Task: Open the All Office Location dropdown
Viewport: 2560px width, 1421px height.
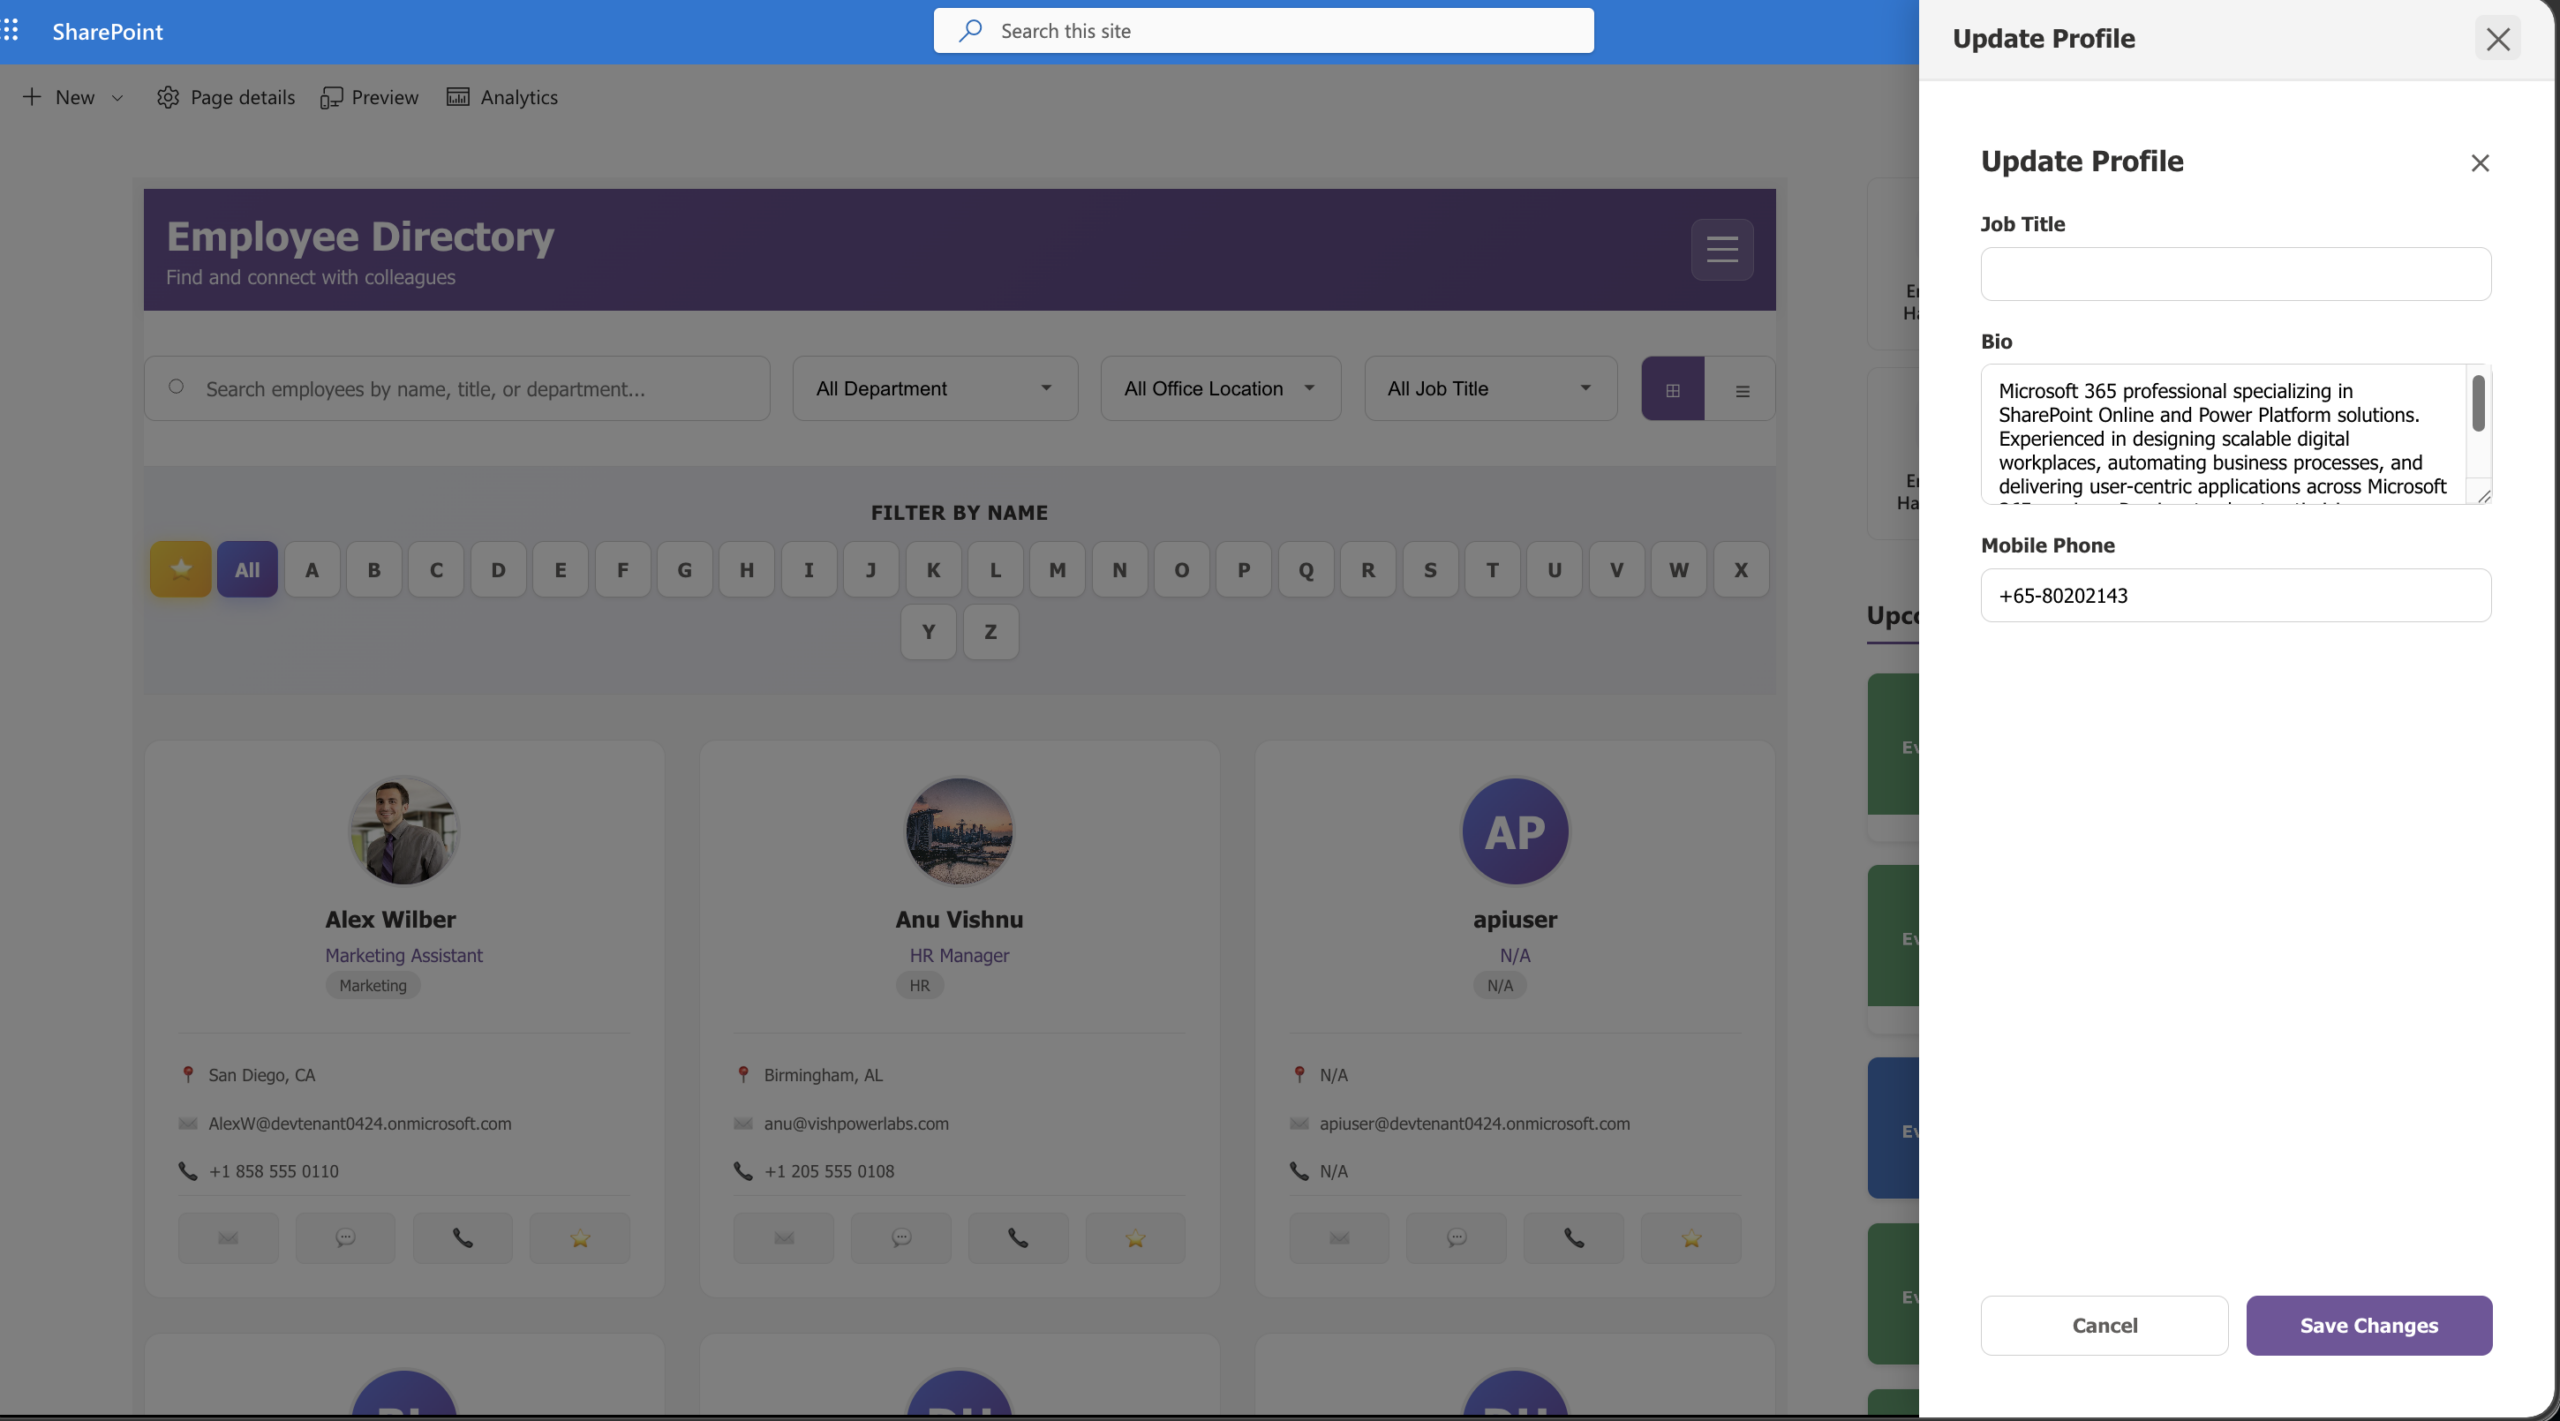Action: 1219,388
